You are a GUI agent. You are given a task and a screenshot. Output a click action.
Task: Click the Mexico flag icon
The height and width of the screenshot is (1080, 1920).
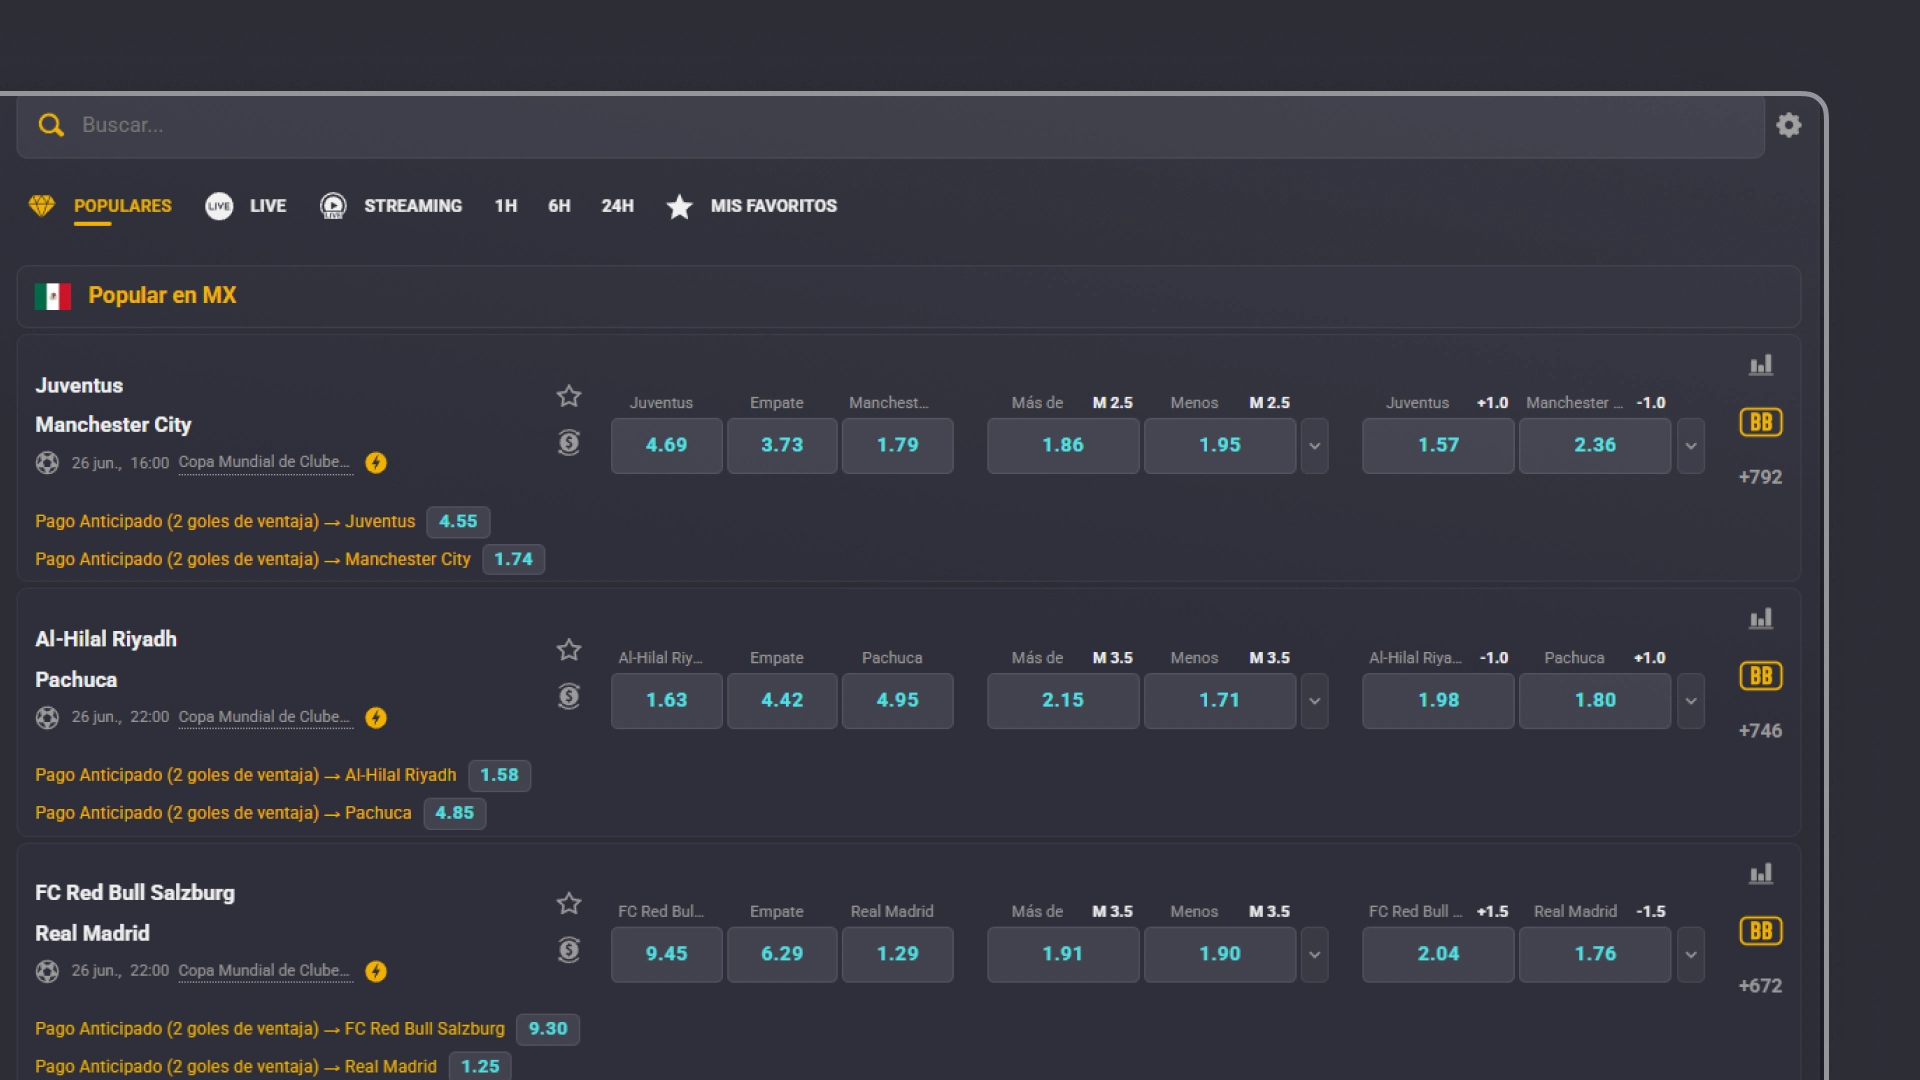[x=53, y=296]
